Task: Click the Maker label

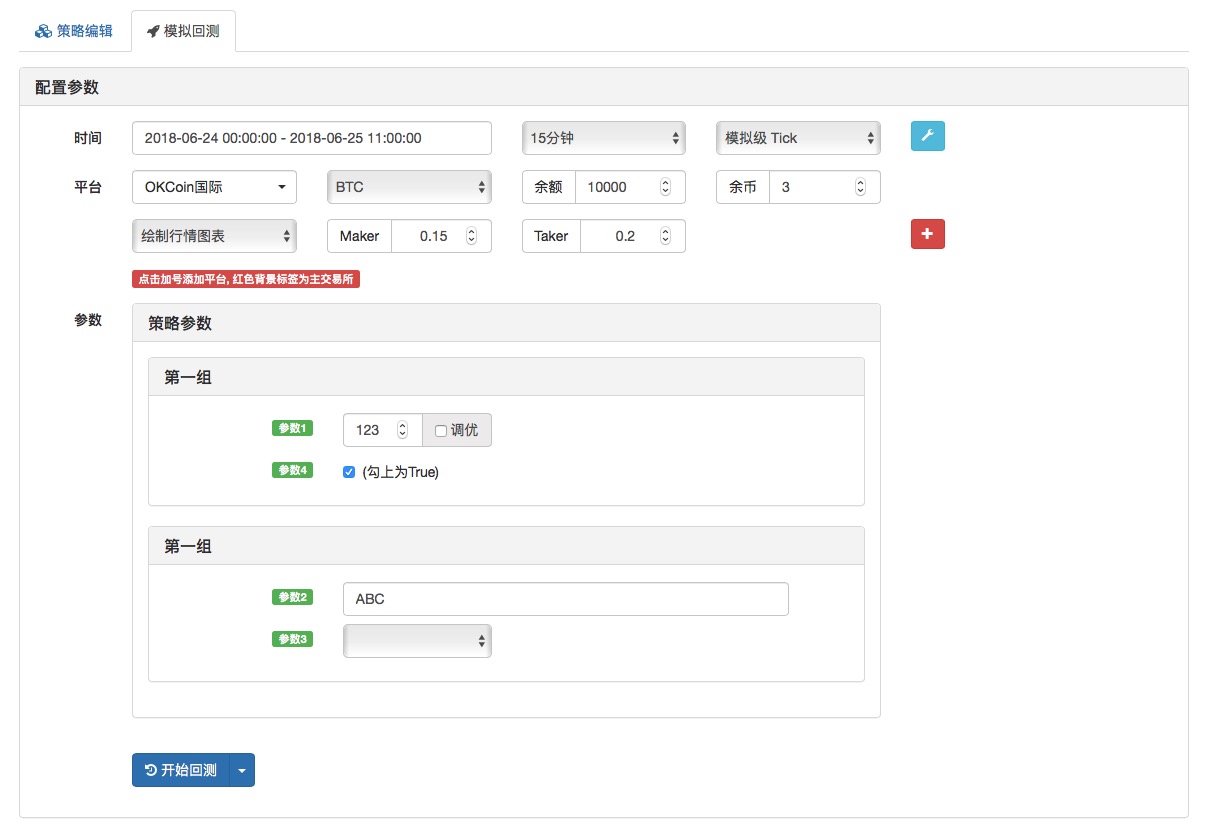Action: point(360,236)
